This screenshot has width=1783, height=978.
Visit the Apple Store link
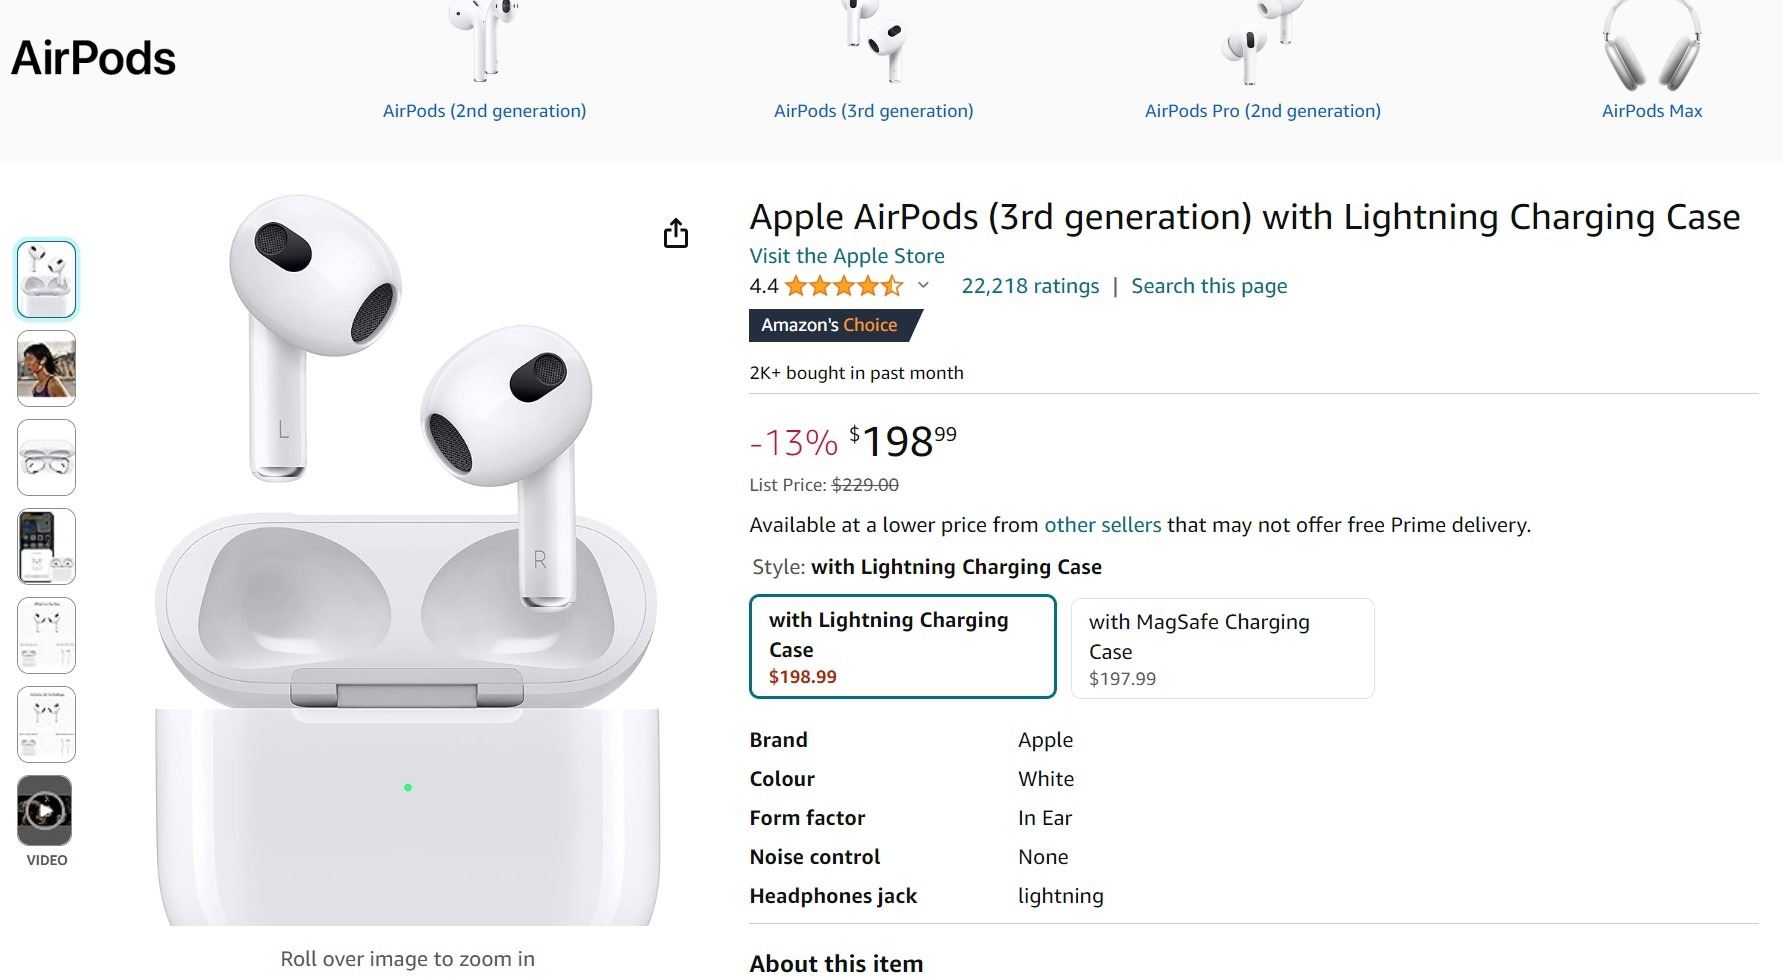(847, 256)
